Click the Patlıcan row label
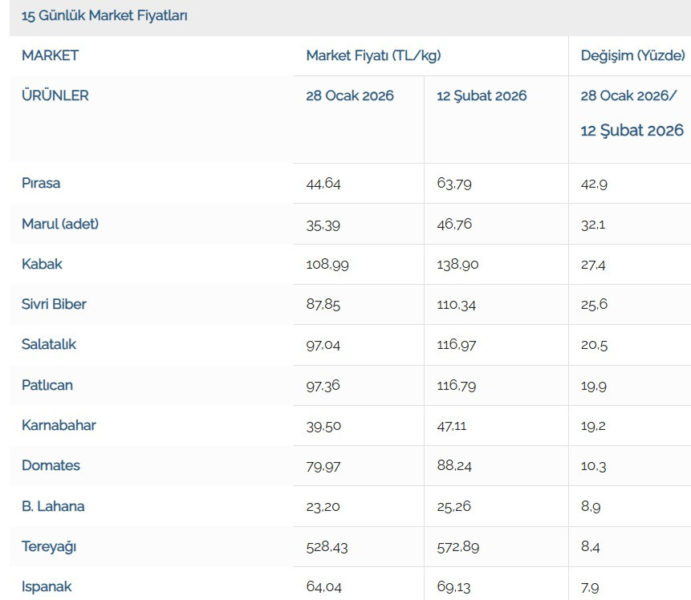This screenshot has width=691, height=600. [47, 385]
